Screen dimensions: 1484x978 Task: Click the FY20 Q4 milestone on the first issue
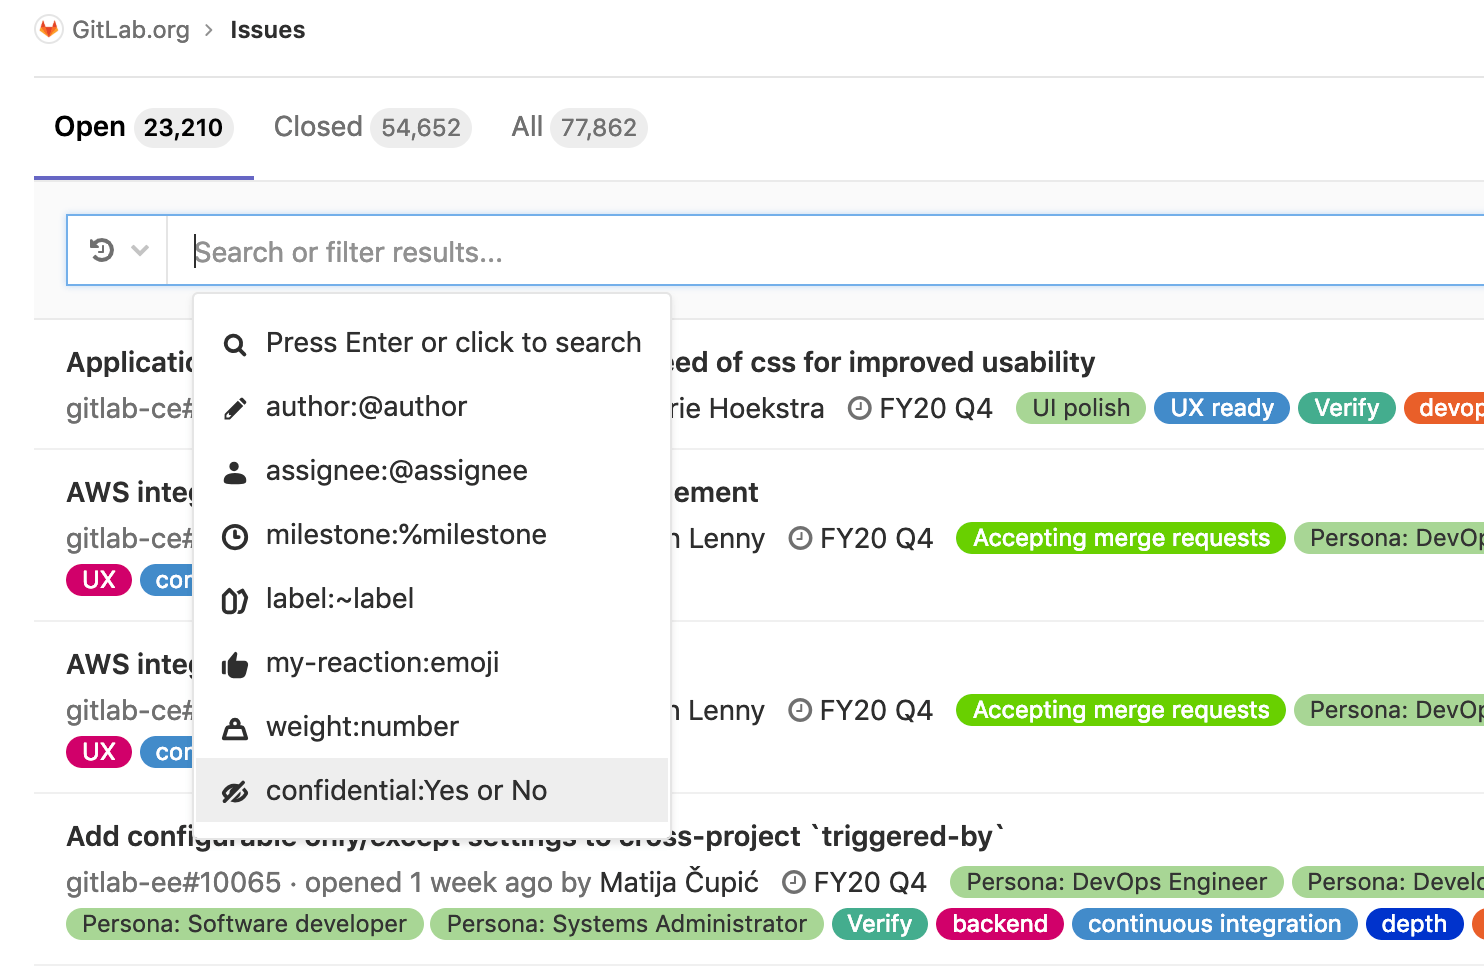[934, 408]
